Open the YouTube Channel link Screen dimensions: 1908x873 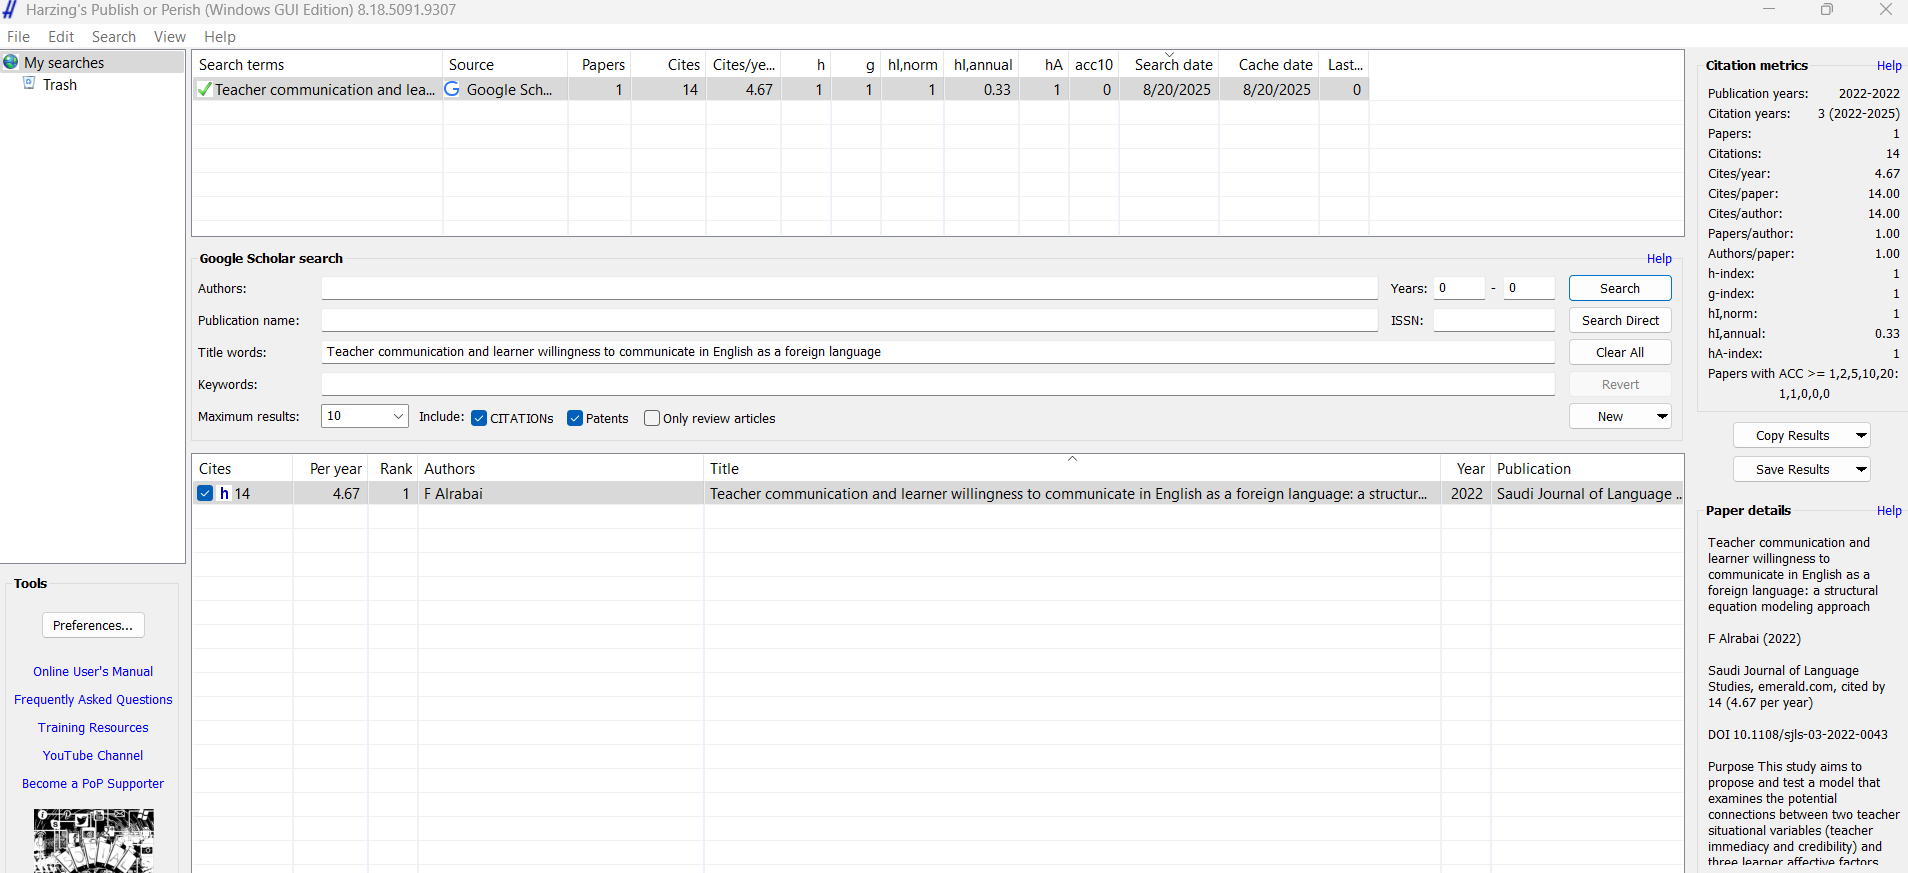(x=93, y=755)
